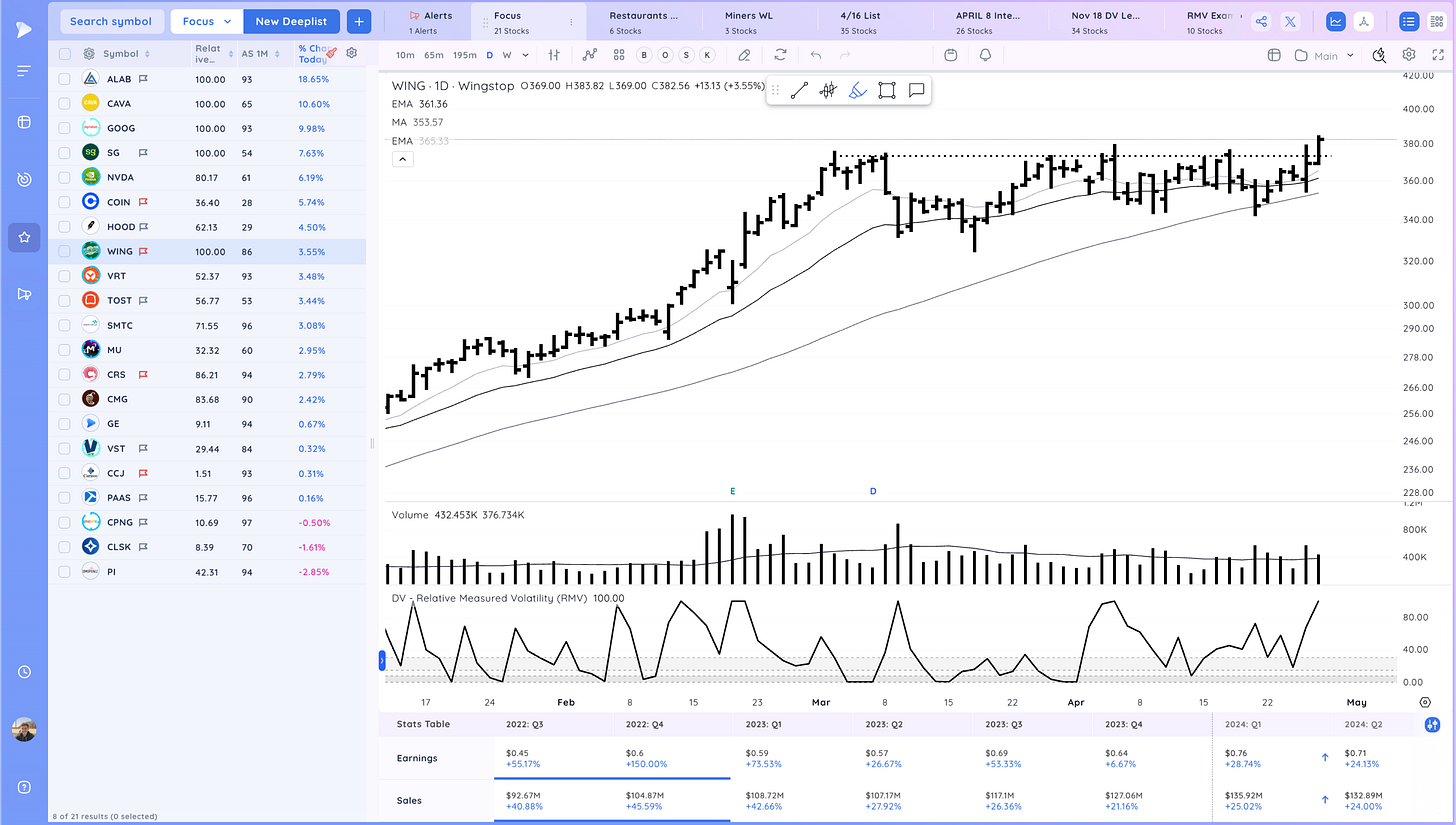Click the earnings E marker on chart
The height and width of the screenshot is (825, 1456).
point(733,491)
